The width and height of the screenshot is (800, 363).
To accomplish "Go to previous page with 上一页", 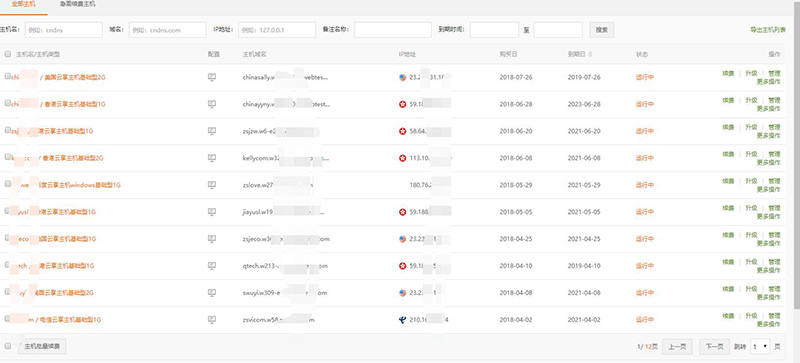I will click(x=677, y=347).
